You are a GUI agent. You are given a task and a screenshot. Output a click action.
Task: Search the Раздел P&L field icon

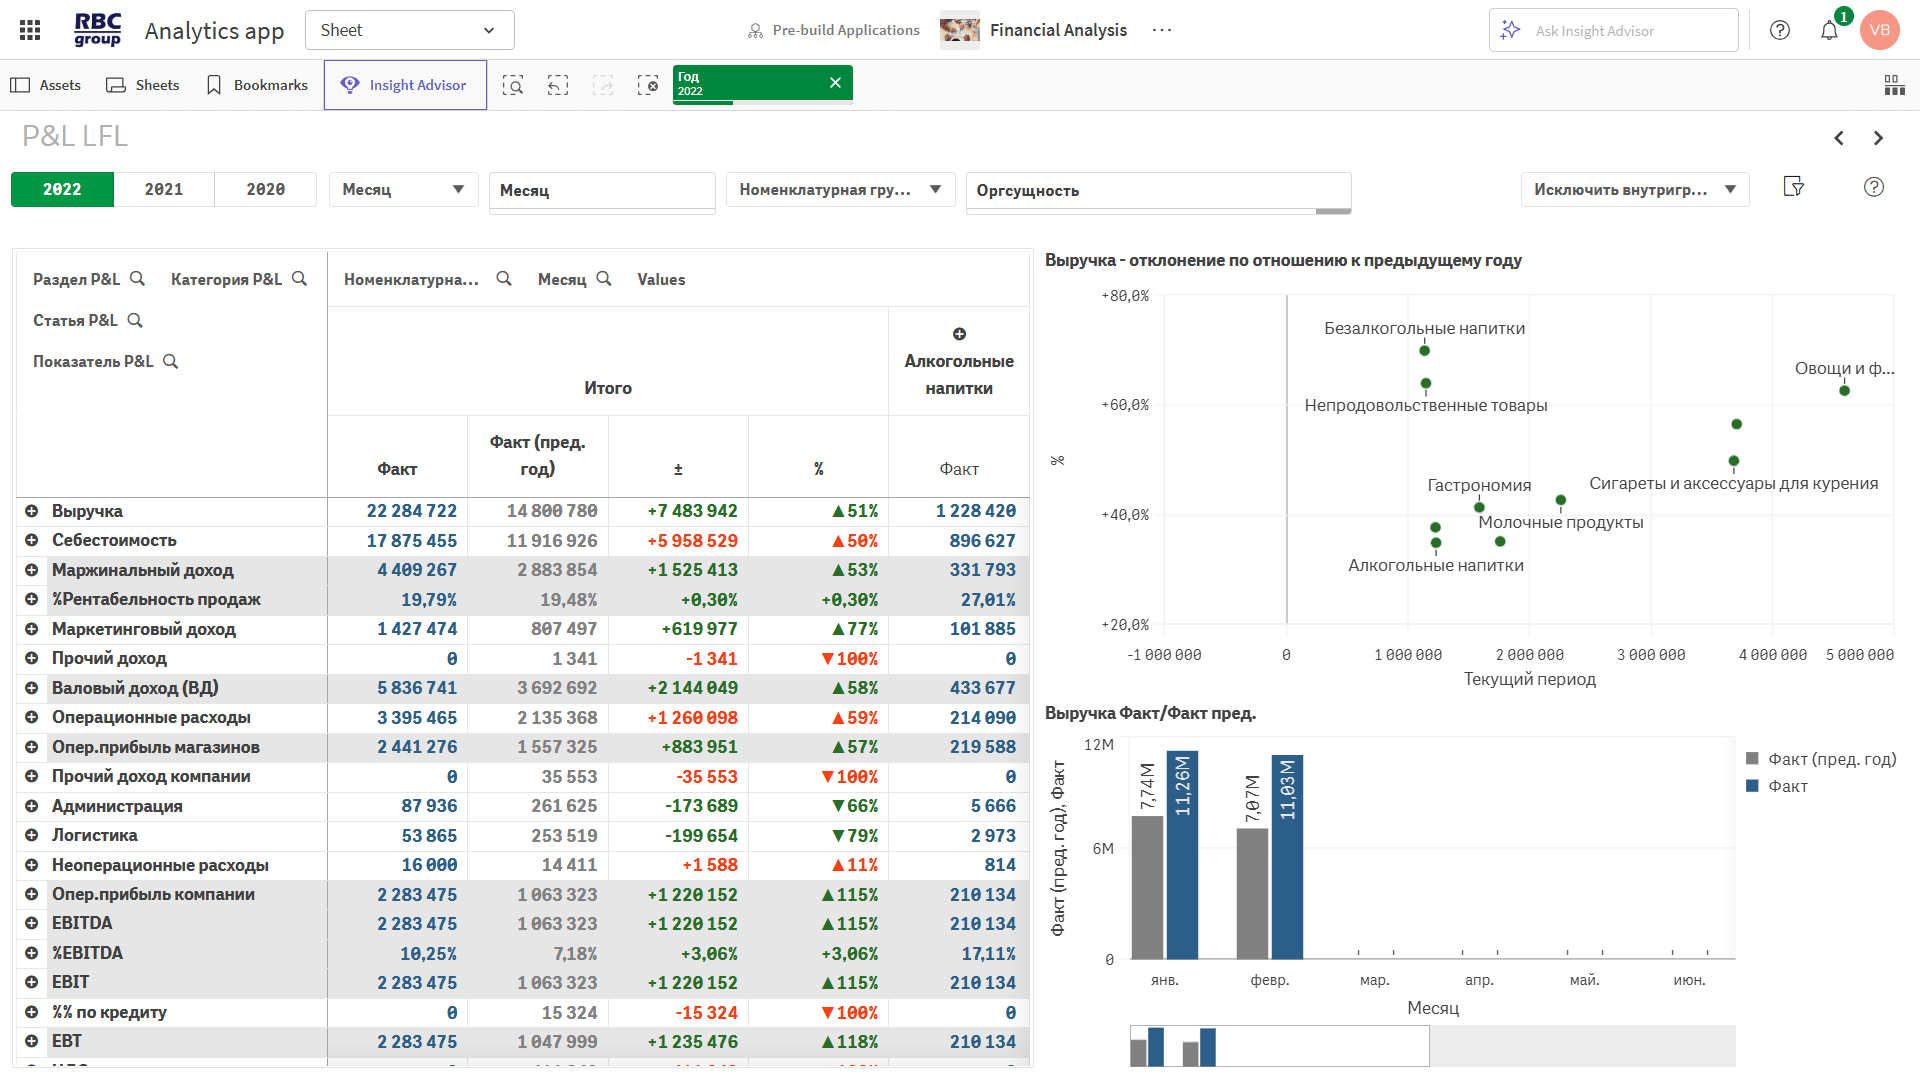click(138, 279)
